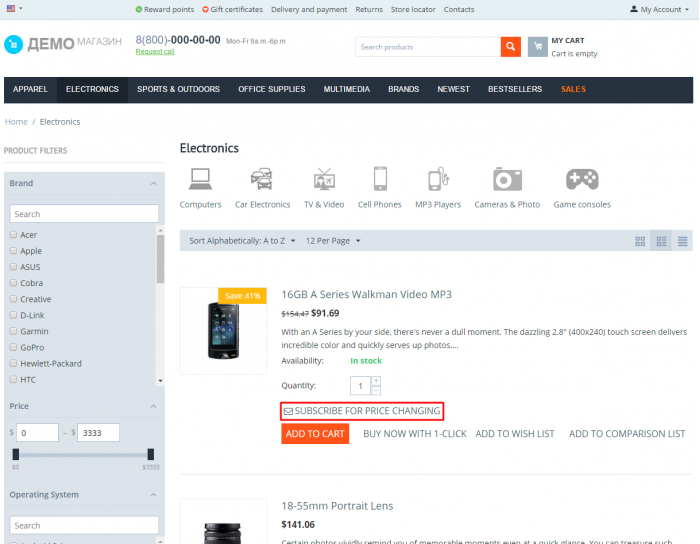
Task: Click the brand list scroll-up arrow
Action: (x=160, y=230)
